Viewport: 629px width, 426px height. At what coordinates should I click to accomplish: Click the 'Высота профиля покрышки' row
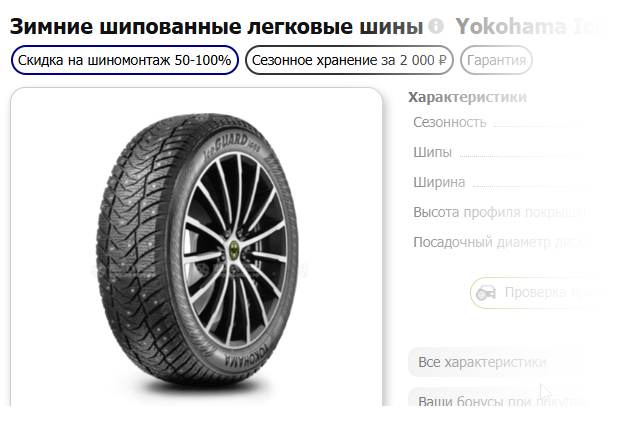click(497, 212)
